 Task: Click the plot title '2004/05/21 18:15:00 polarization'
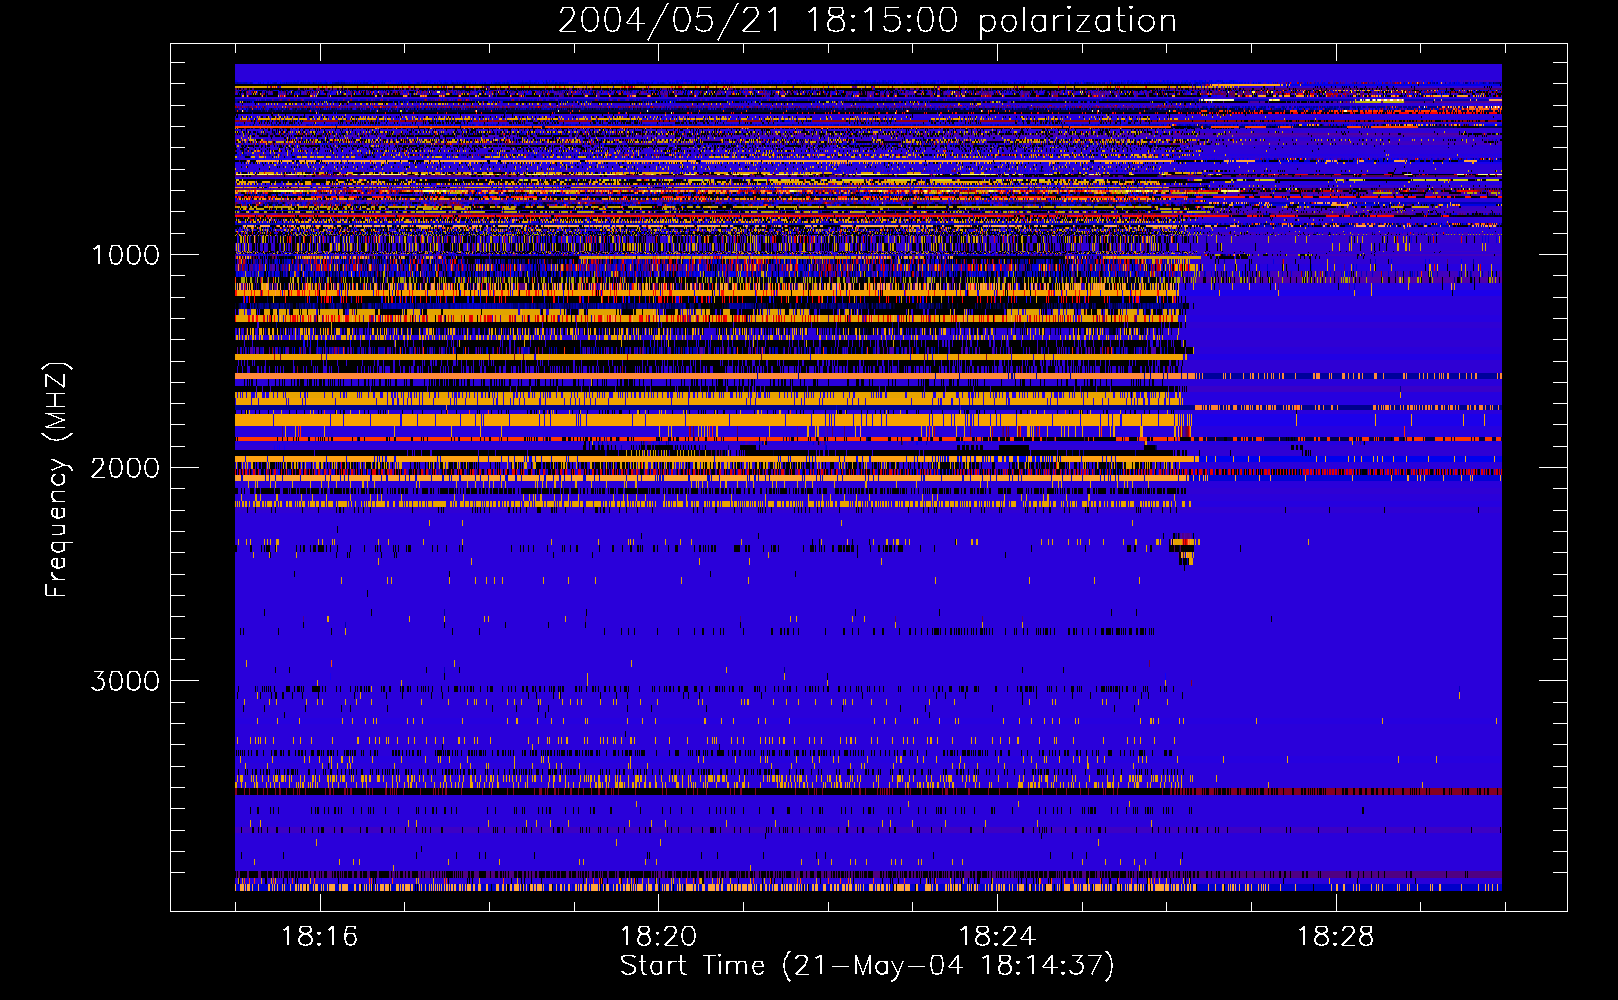(867, 20)
